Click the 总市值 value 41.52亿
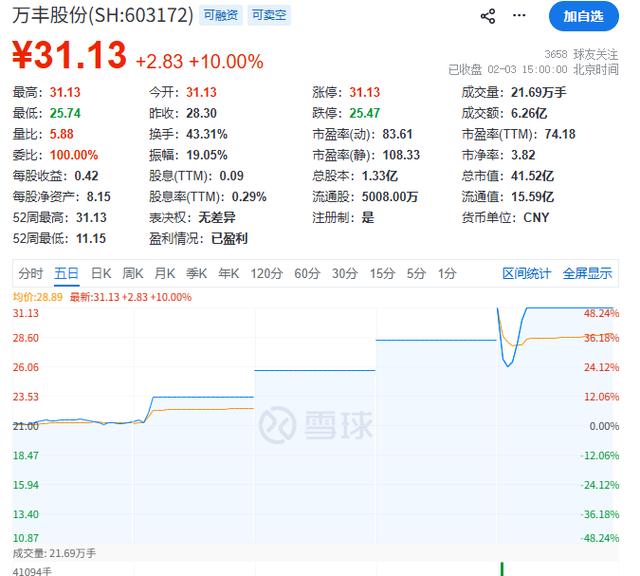Viewport: 640px width, 576px height. (x=533, y=176)
